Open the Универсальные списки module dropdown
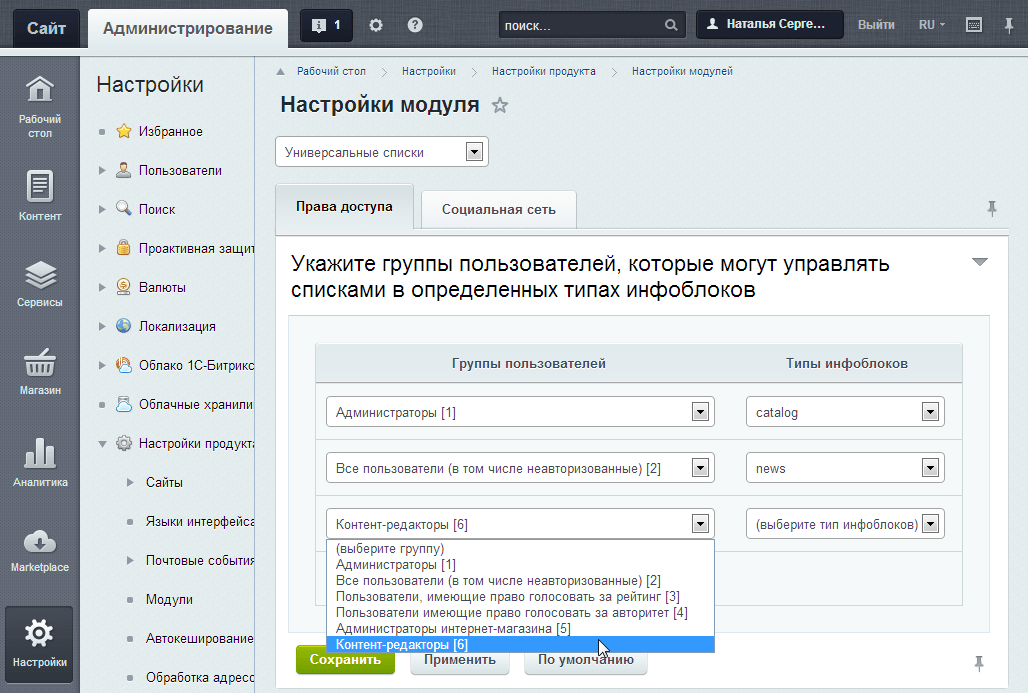Image resolution: width=1028 pixels, height=693 pixels. click(382, 152)
